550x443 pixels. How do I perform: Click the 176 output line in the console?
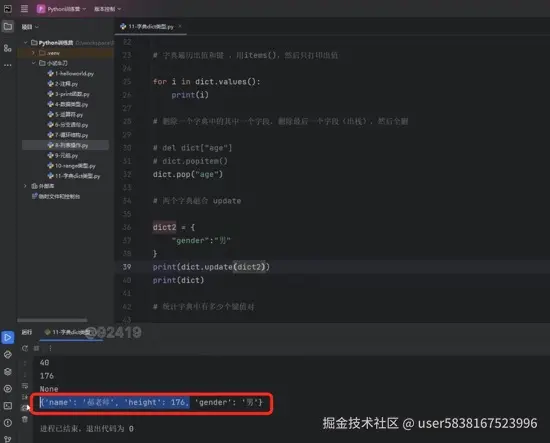click(47, 376)
